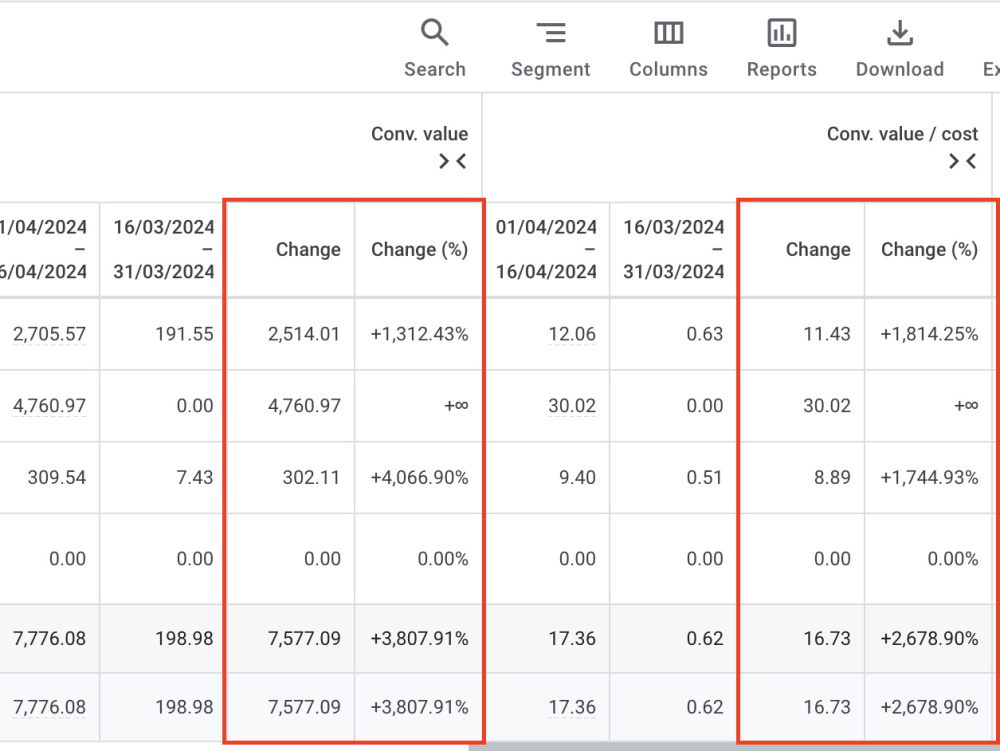1000x751 pixels.
Task: Click the 30.02 underlined value
Action: tap(571, 405)
